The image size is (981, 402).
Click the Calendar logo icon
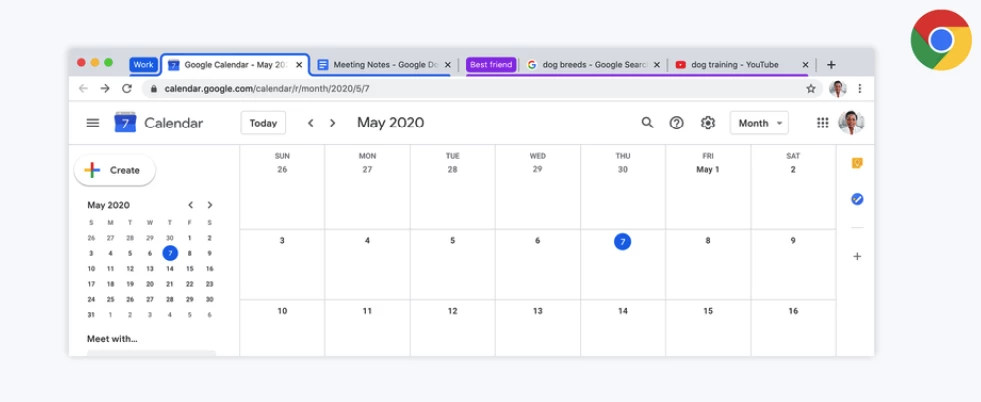tap(125, 123)
